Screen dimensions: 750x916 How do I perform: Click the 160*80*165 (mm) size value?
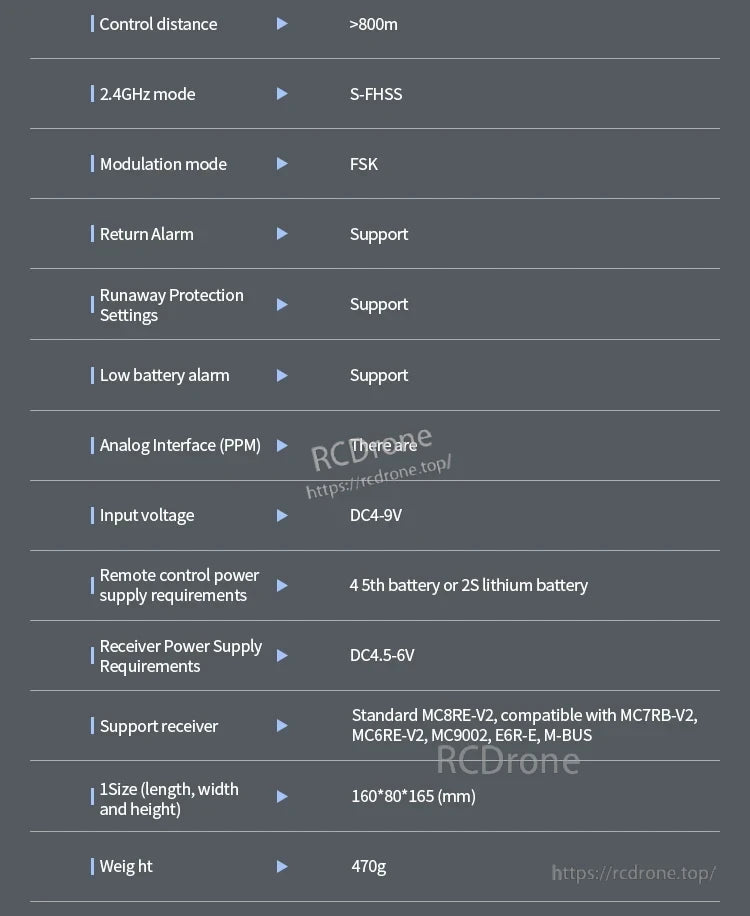[x=412, y=797]
